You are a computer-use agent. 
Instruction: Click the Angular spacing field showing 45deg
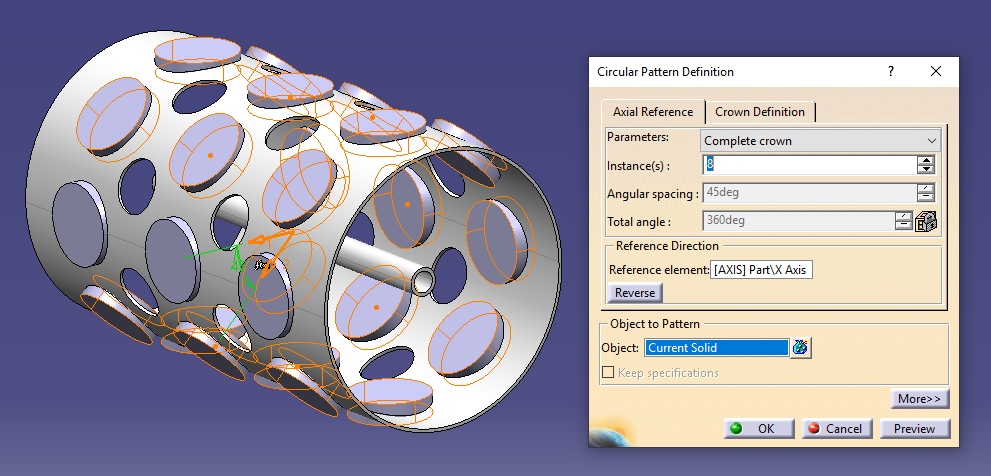point(810,193)
